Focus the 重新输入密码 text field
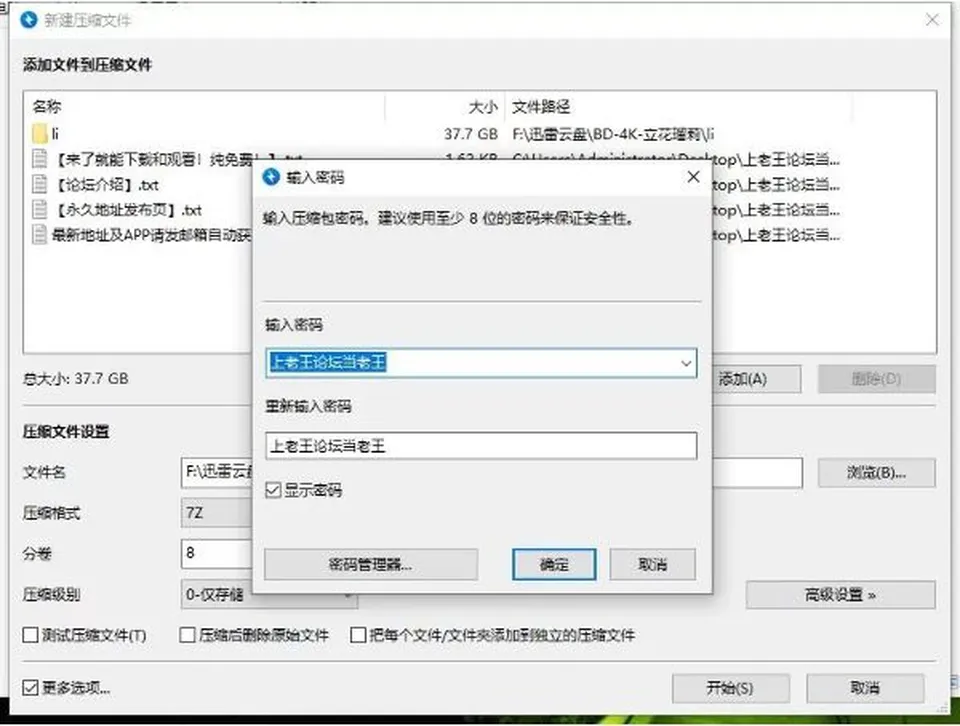Image resolution: width=960 pixels, height=726 pixels. pyautogui.click(x=481, y=446)
